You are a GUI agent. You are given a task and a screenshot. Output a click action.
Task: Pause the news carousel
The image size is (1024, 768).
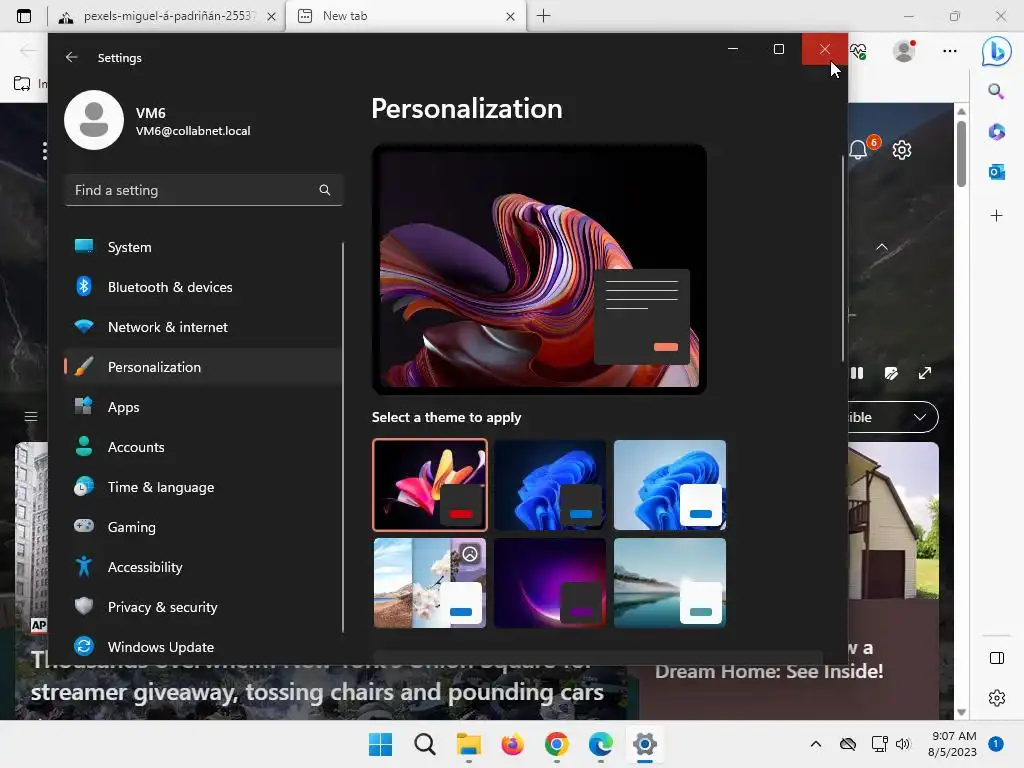click(856, 373)
